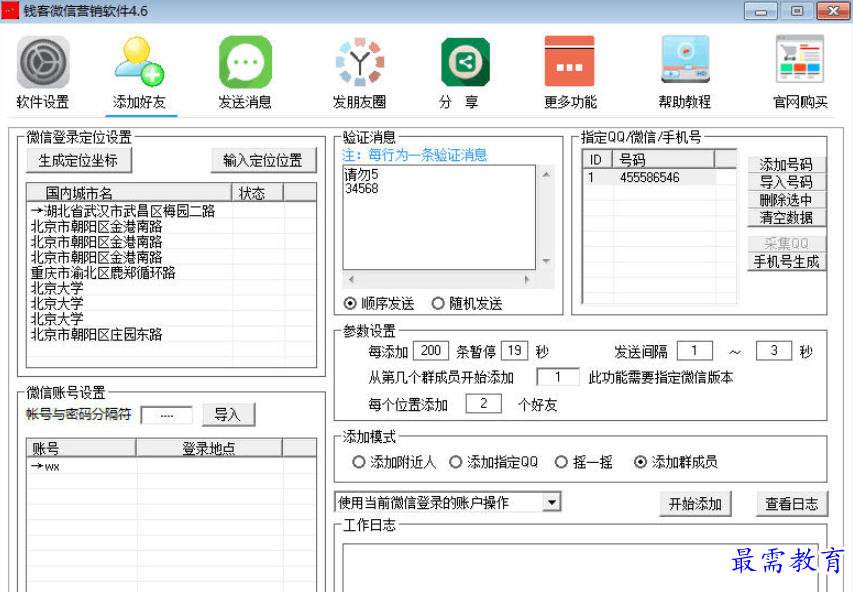Select 顺序发送 radio option
The height and width of the screenshot is (592, 853).
click(379, 304)
